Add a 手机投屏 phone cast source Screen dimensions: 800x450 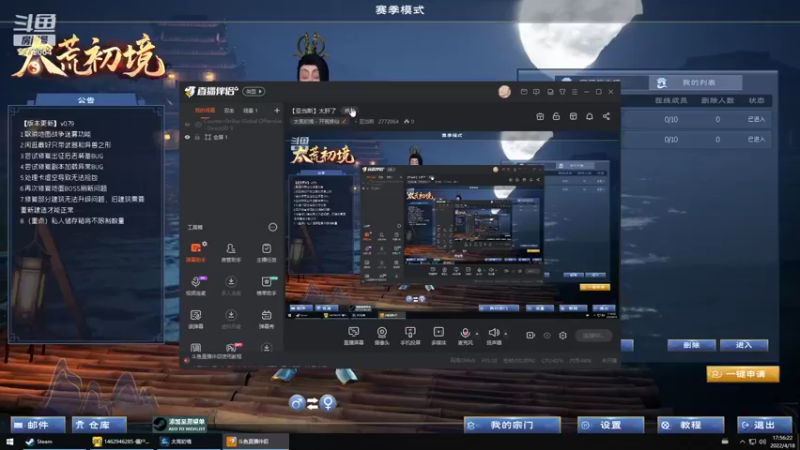click(410, 336)
